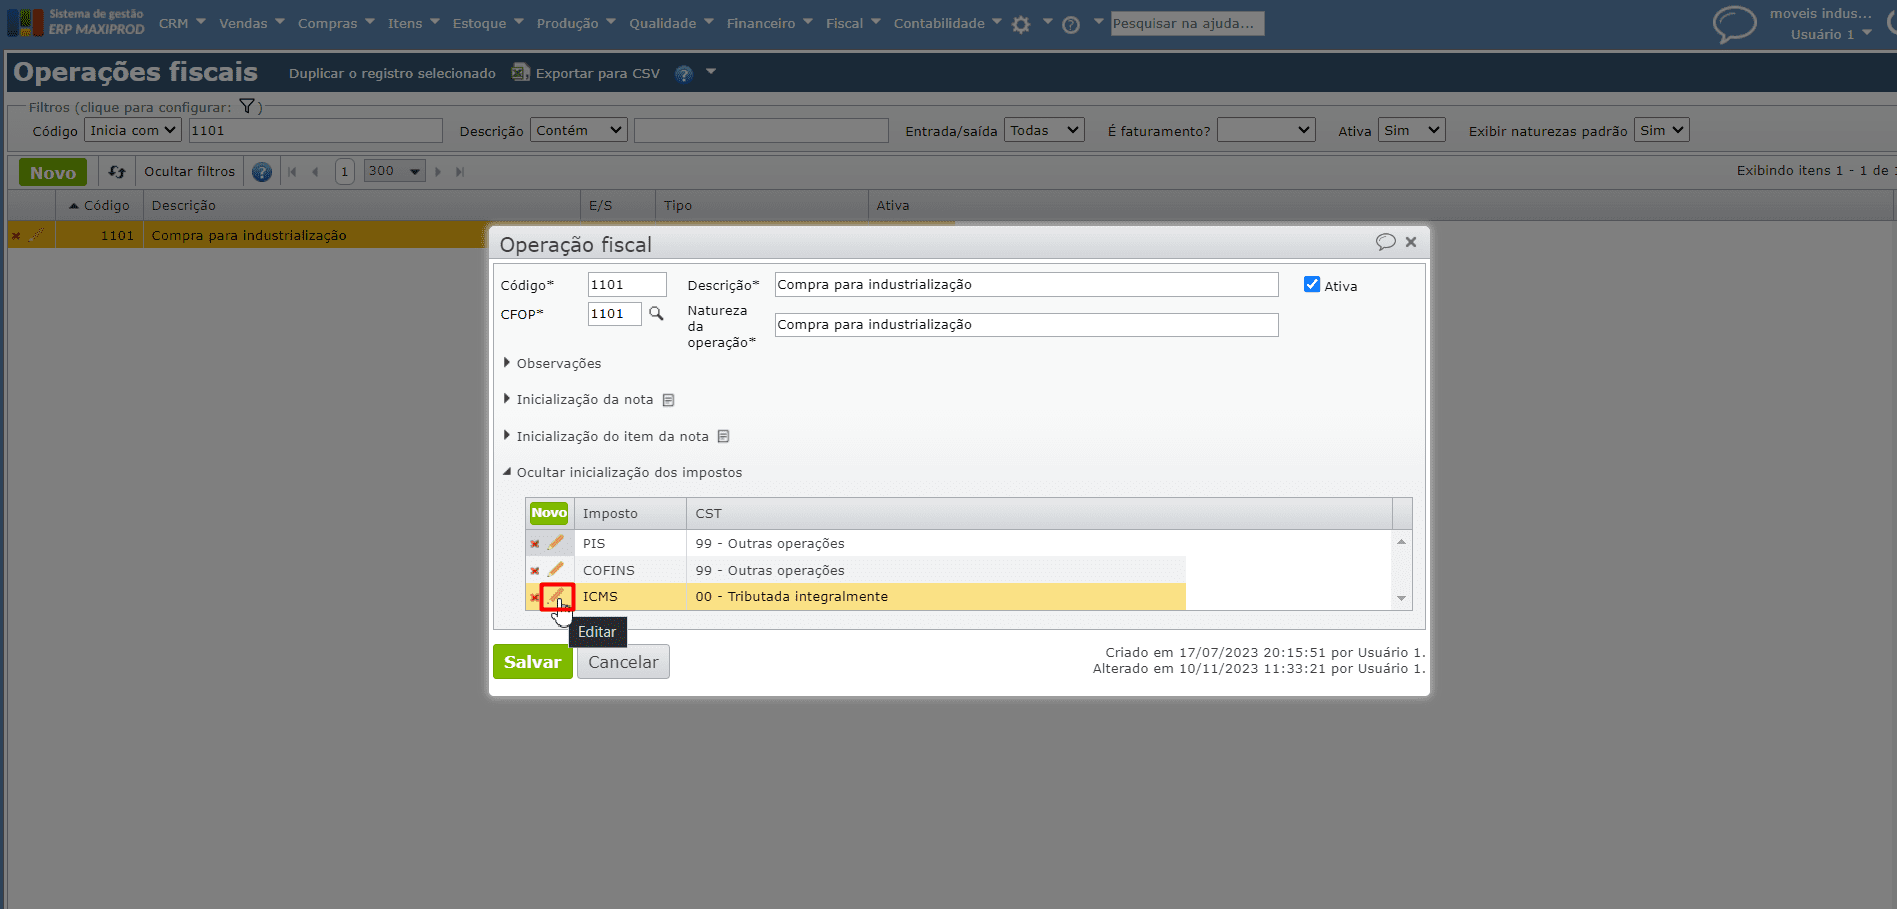Open the help question mark in top bar

[x=1071, y=25]
